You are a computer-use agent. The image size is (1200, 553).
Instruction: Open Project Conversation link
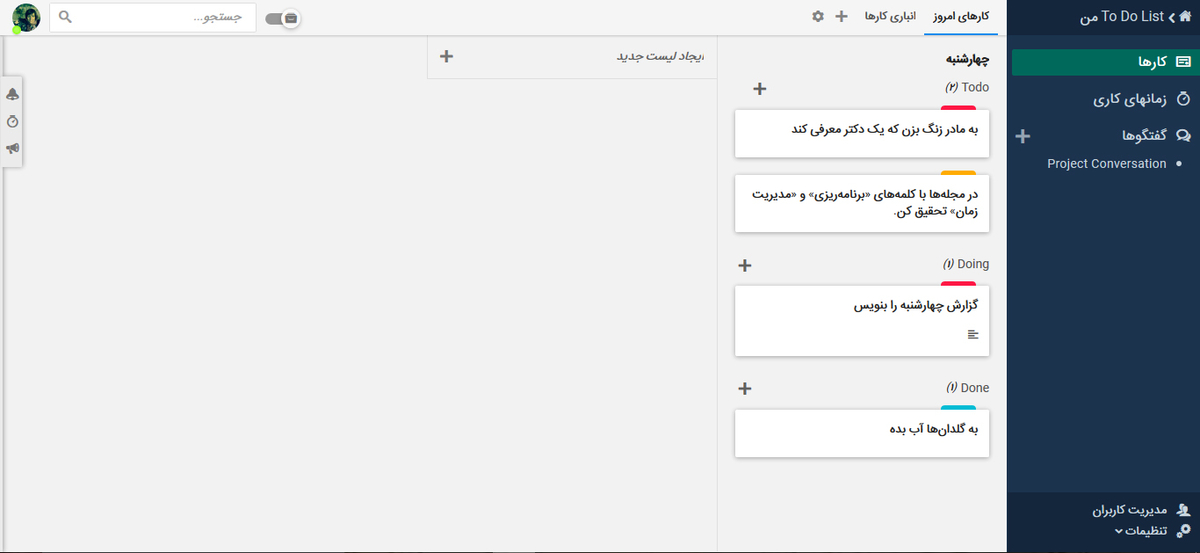(x=1106, y=163)
